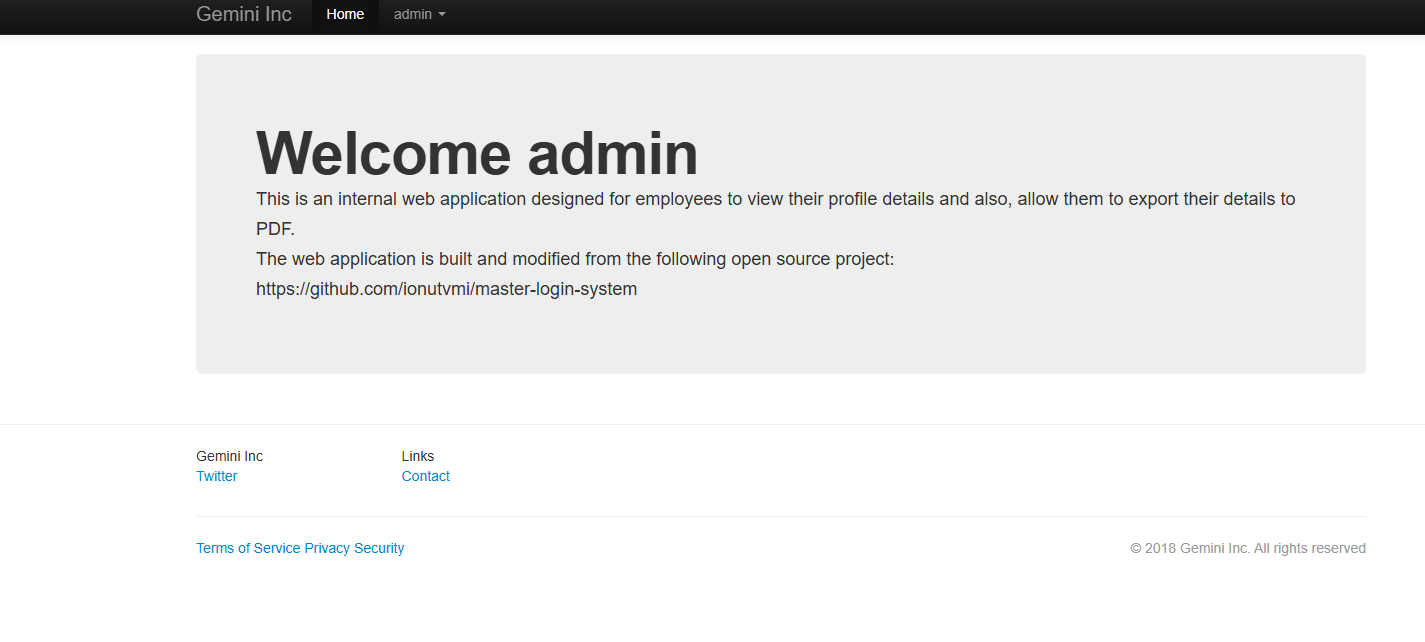View the Terms of Service page
The width and height of the screenshot is (1425, 642).
tap(248, 548)
